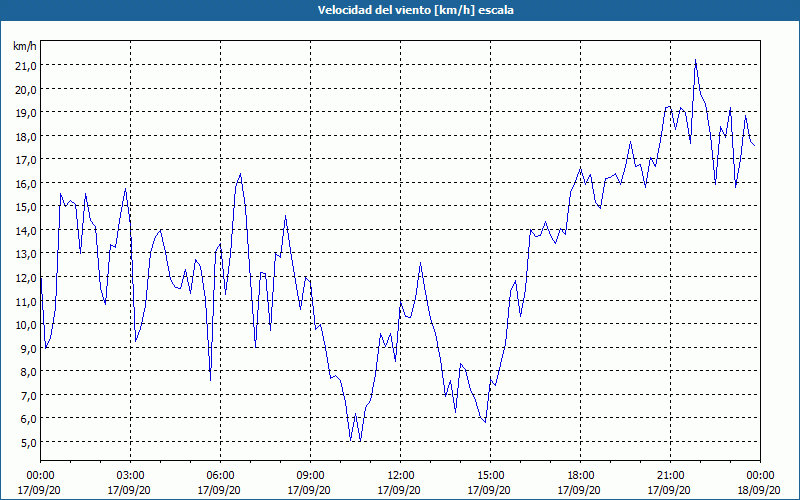Click the '17/09/20' date below the first 00:00
The width and height of the screenshot is (800, 500).
[40, 490]
